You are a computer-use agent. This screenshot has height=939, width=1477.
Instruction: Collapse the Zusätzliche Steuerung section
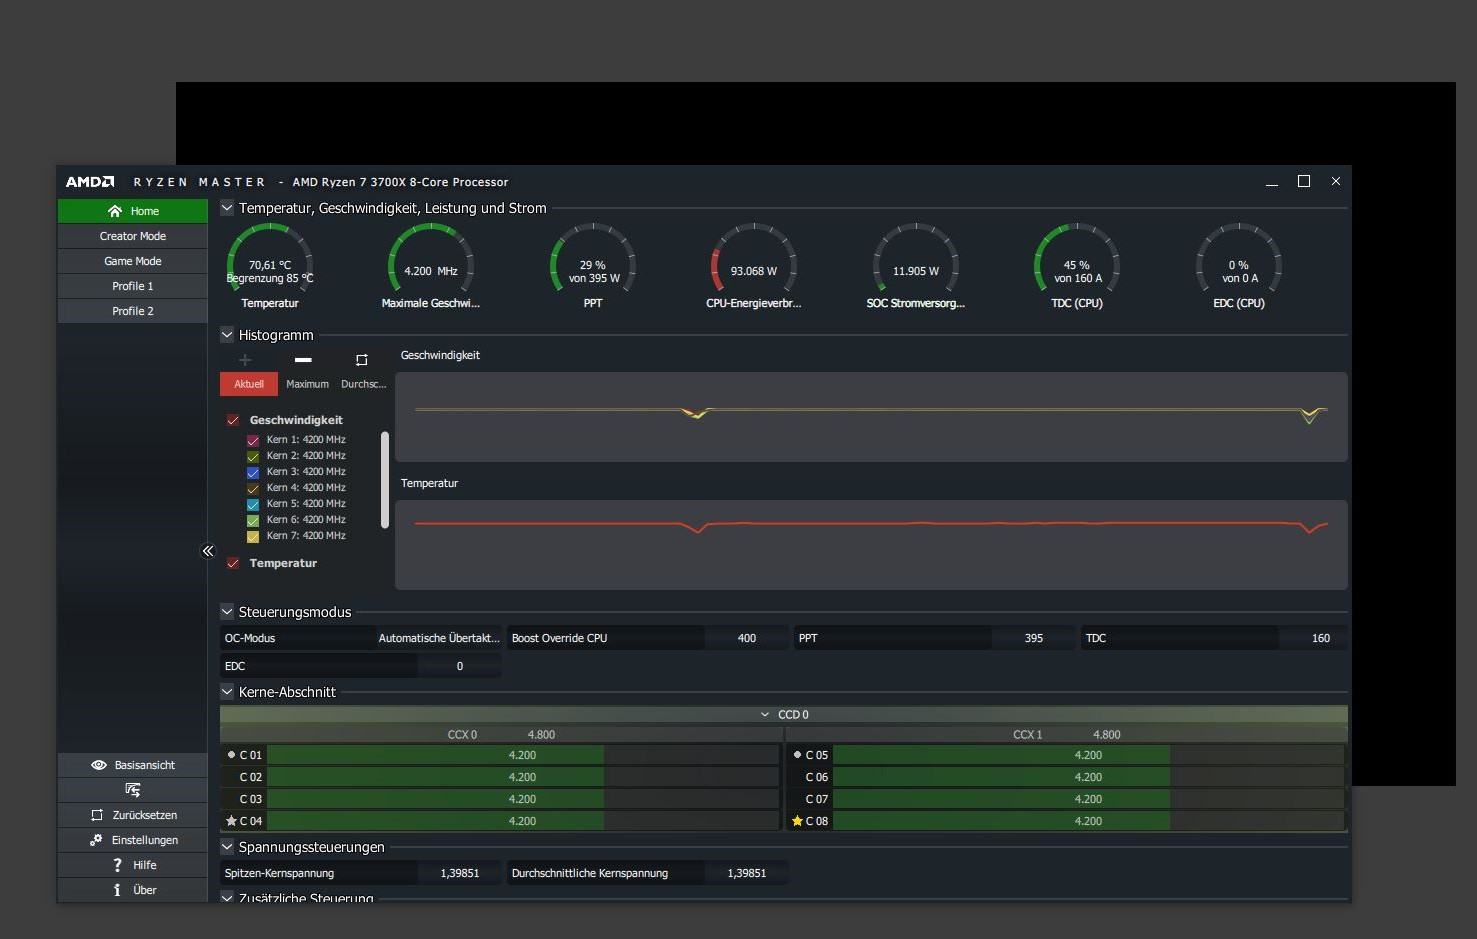(x=227, y=898)
